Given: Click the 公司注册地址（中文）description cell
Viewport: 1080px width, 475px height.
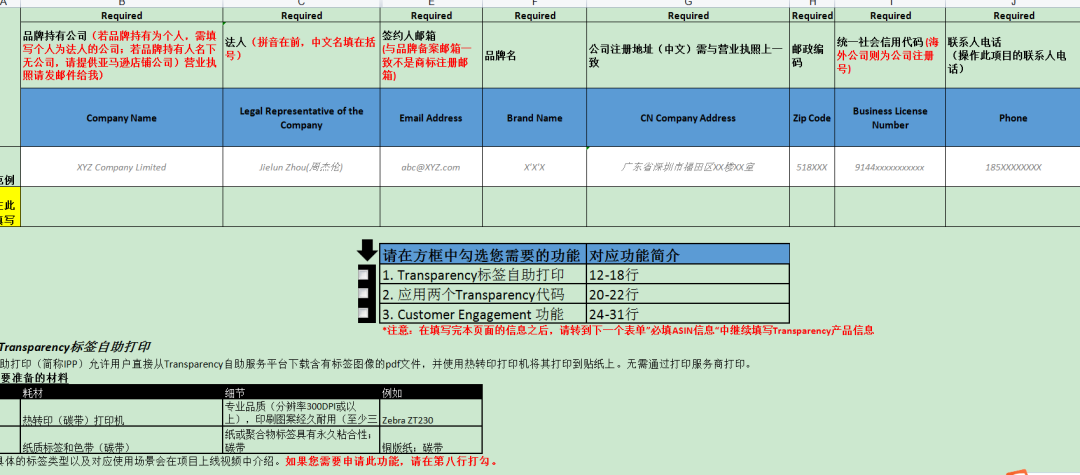Looking at the screenshot, I should click(x=688, y=55).
